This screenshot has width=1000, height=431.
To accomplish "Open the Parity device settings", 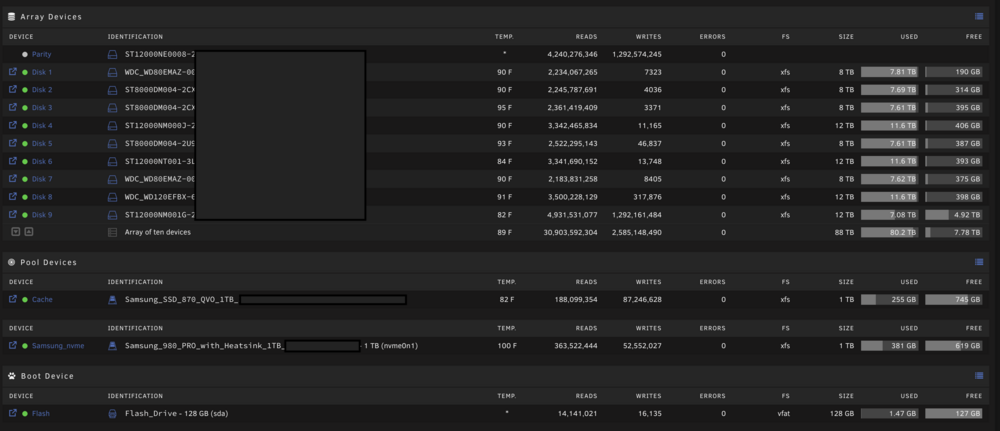I will [x=41, y=55].
